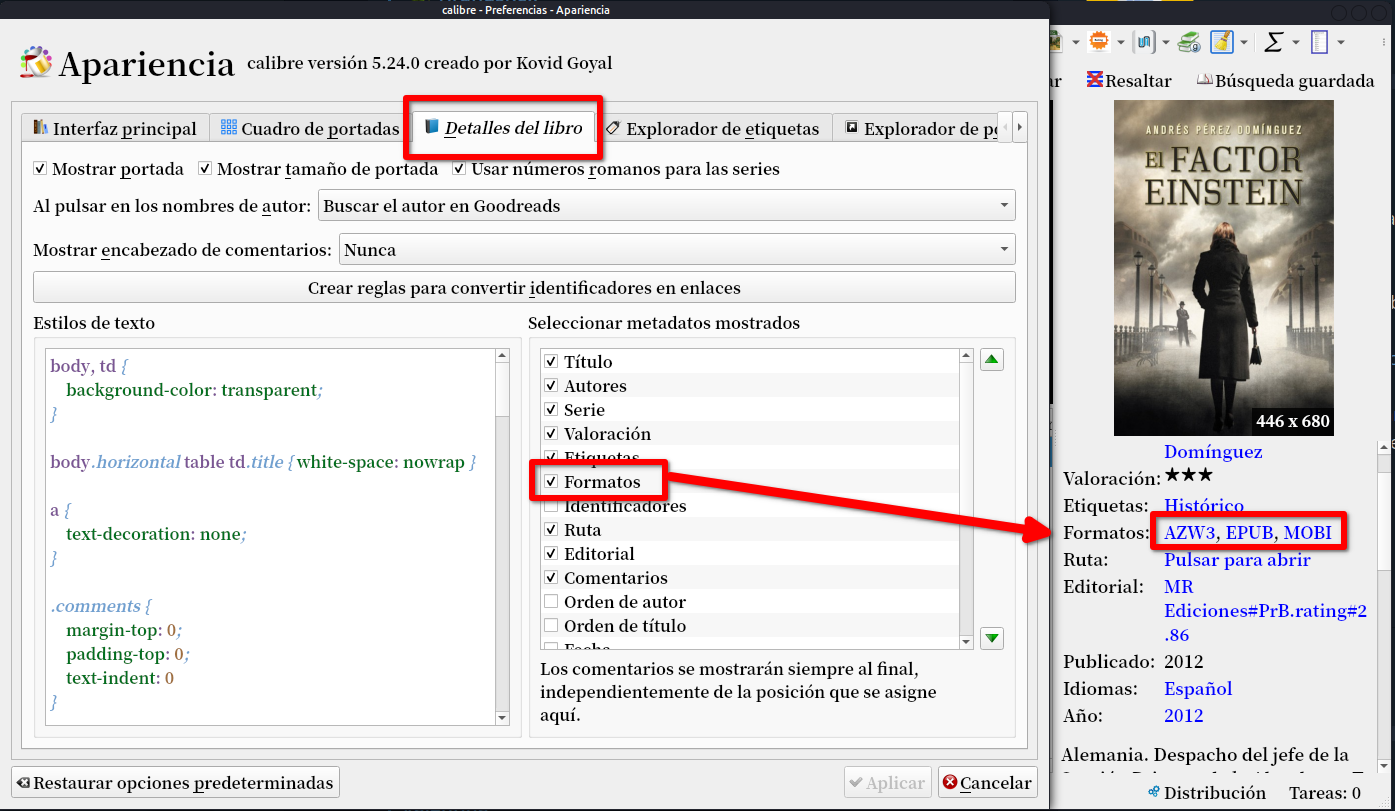Open the author name click action dropdown

[x=667, y=206]
